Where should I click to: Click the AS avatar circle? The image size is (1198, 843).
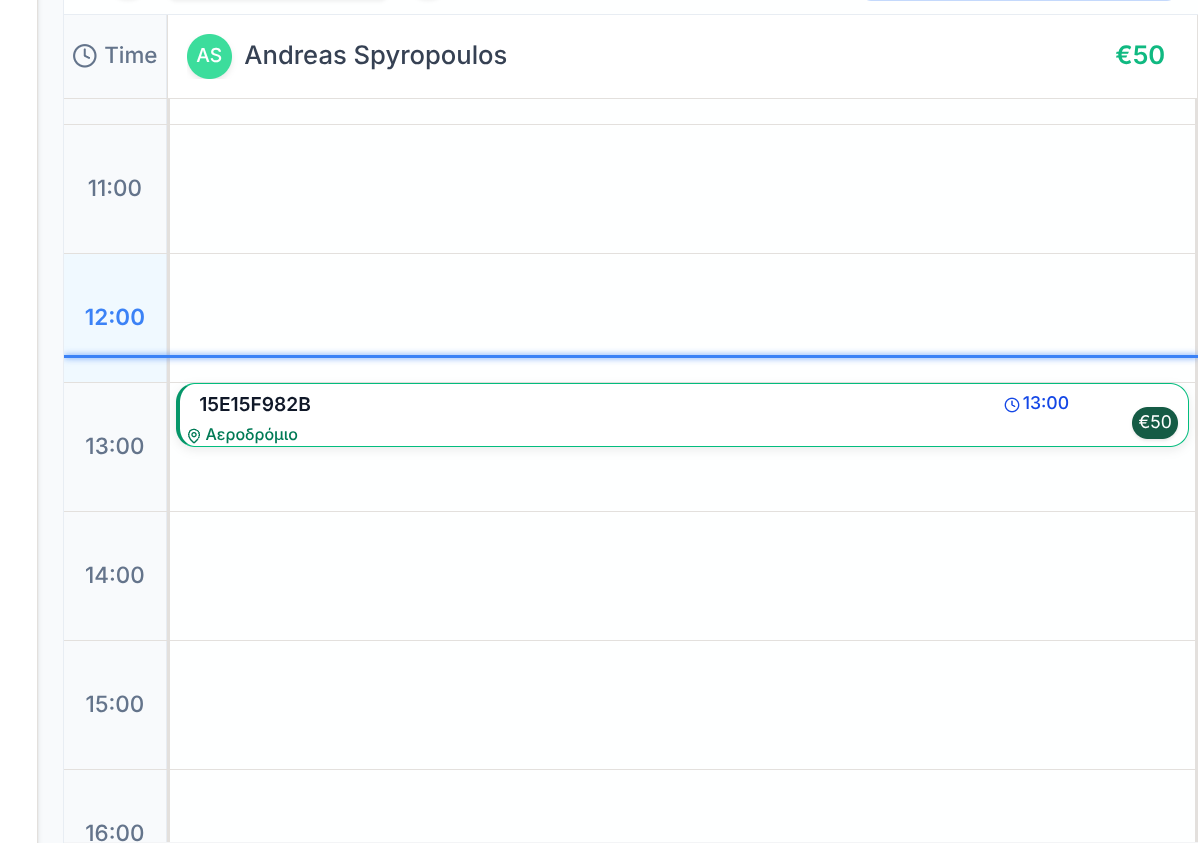[209, 56]
